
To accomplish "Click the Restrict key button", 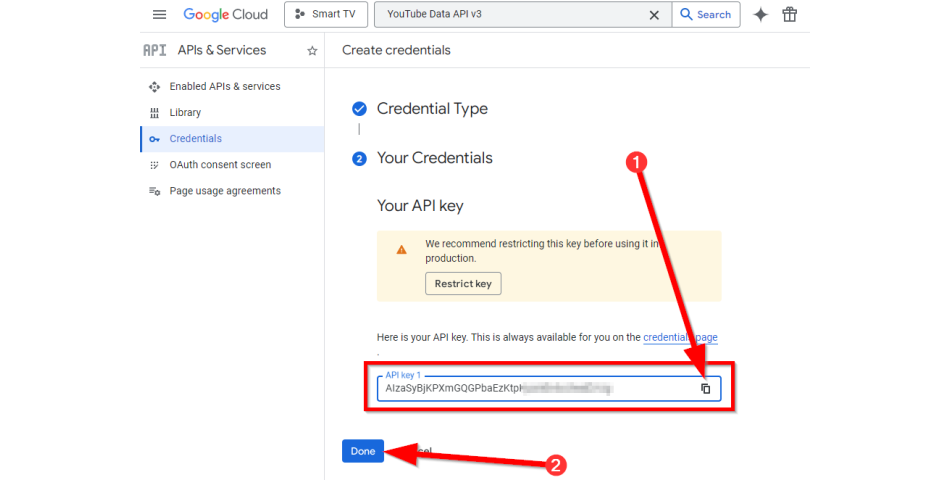I will click(x=463, y=284).
